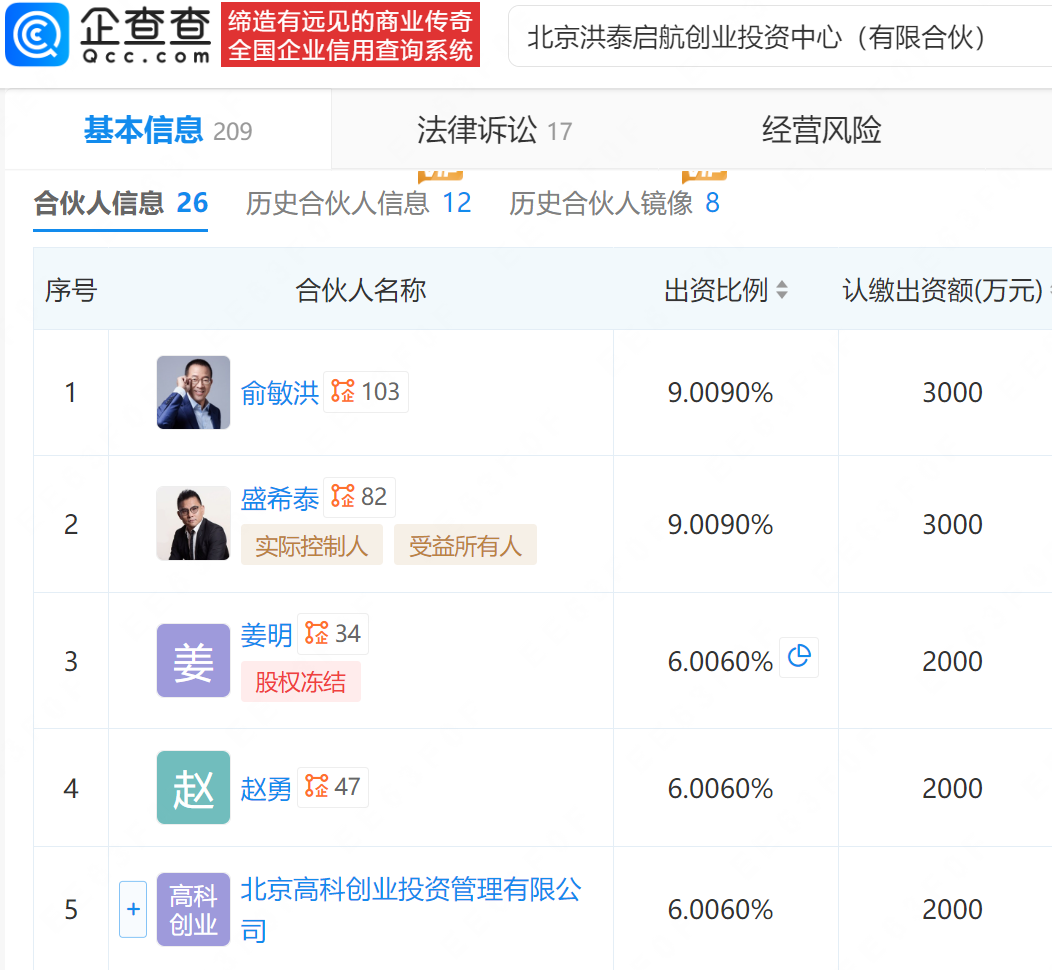Open the 历史合伙人信息 sub-tab
Screen dimensions: 1052x970
pyautogui.click(x=358, y=203)
